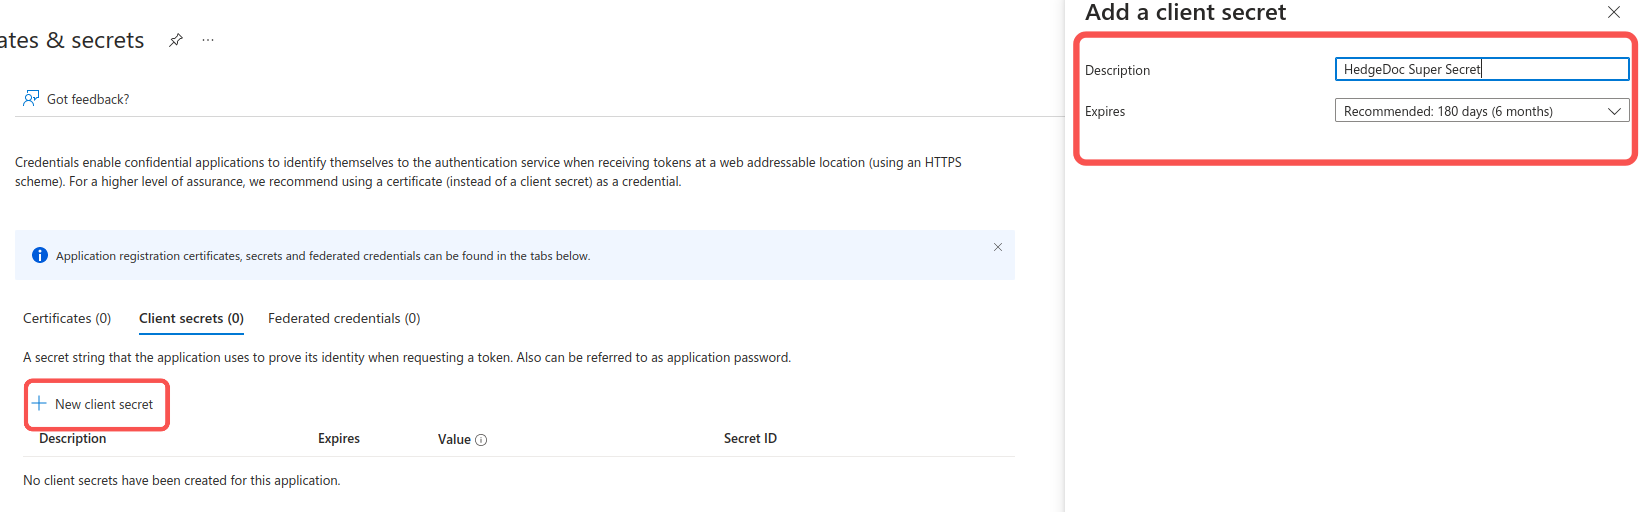Click the Value column info icon
1643x512 pixels.
(x=481, y=440)
